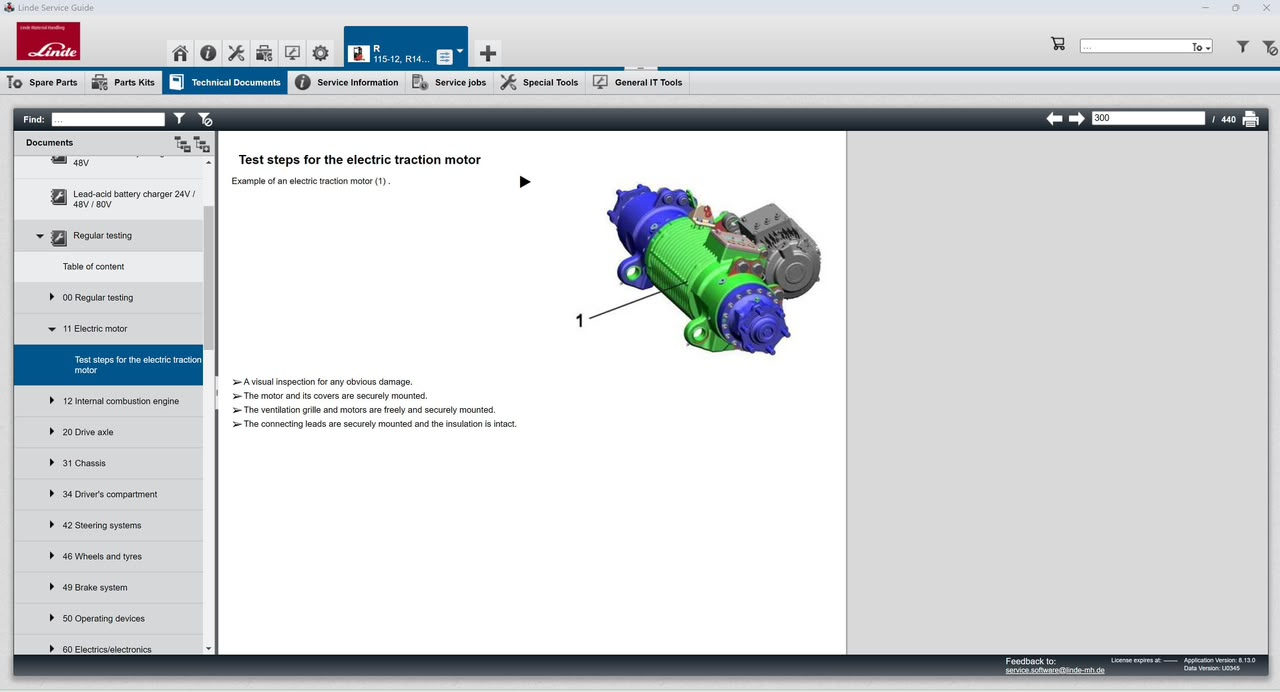1280x692 pixels.
Task: Add a new truck tab with plus icon
Action: 487,53
